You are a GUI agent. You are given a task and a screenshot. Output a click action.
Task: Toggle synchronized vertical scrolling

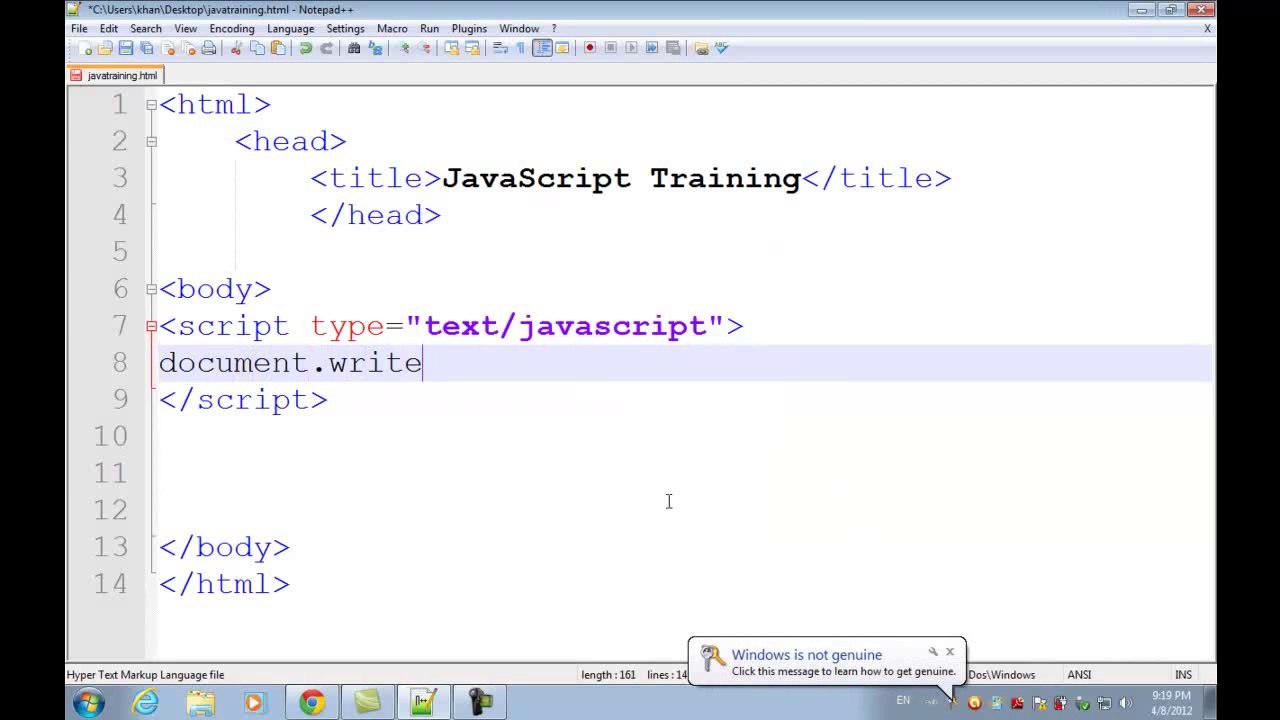point(452,48)
